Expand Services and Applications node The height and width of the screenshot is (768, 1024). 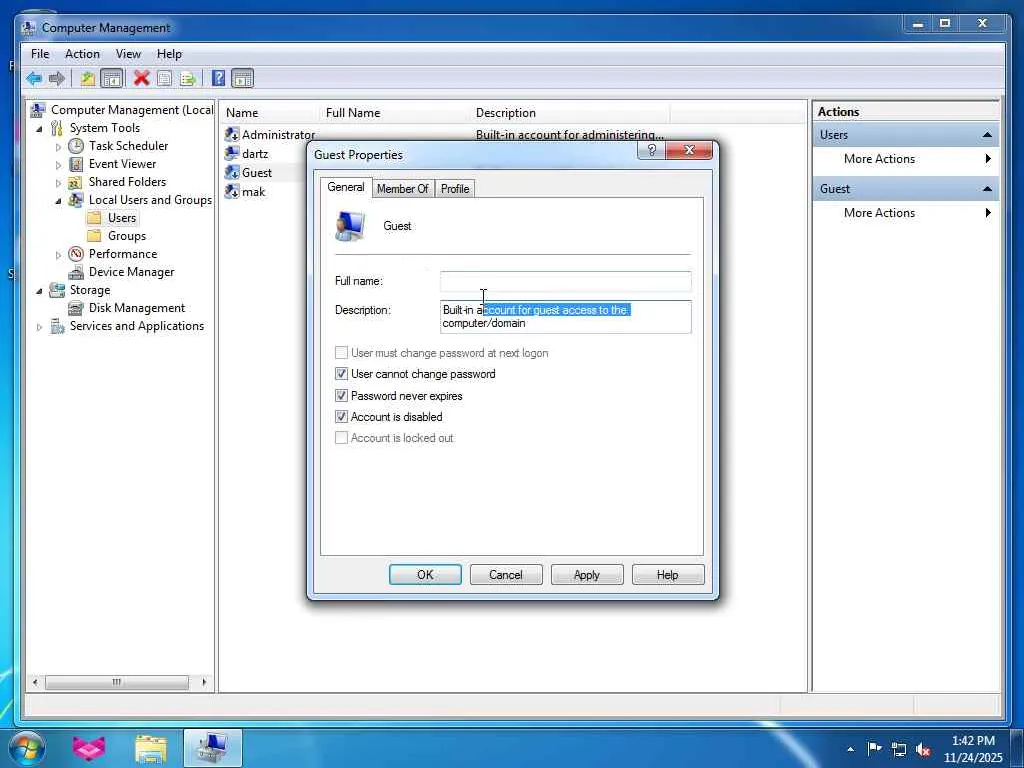pyautogui.click(x=39, y=327)
